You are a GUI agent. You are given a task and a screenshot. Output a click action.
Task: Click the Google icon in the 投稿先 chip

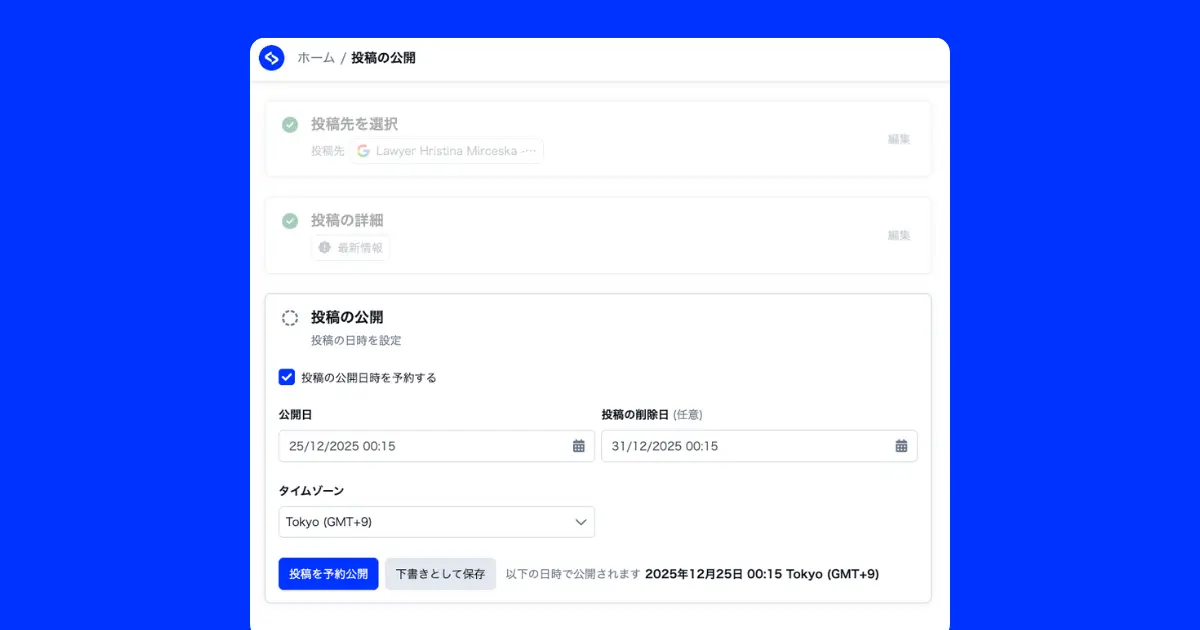point(363,151)
